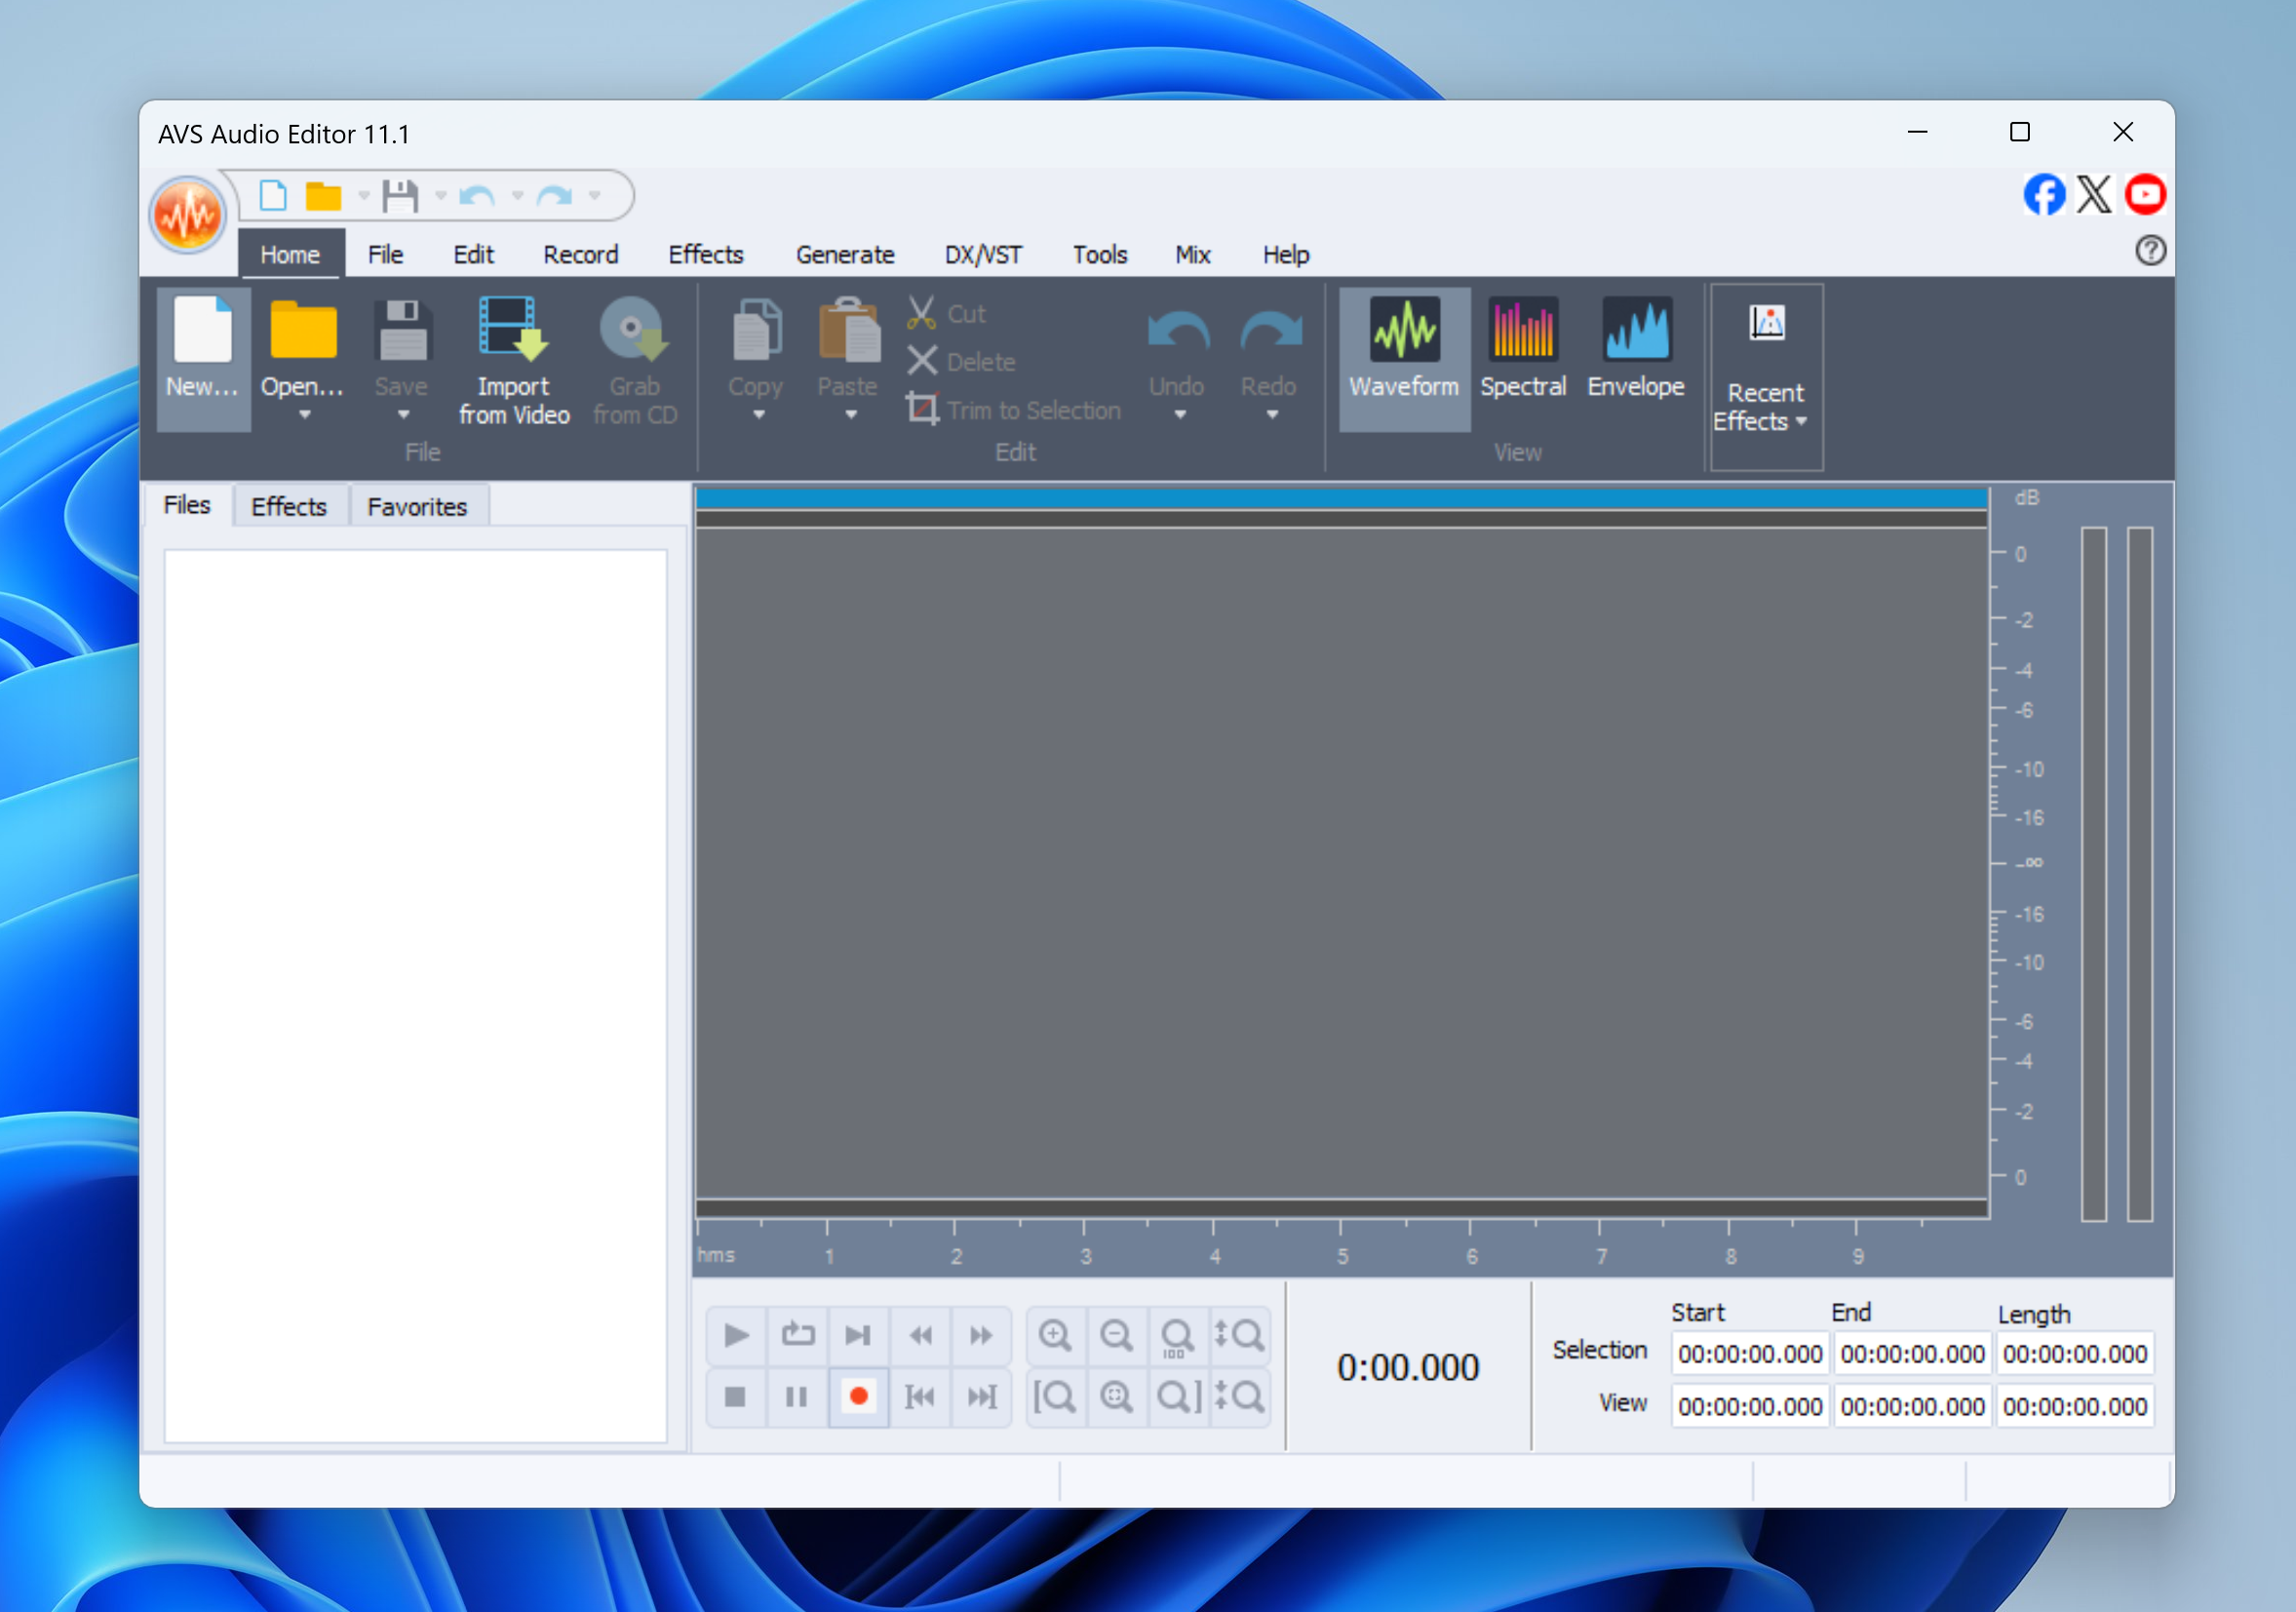Viewport: 2296px width, 1612px height.
Task: Click Play to end button
Action: point(858,1334)
